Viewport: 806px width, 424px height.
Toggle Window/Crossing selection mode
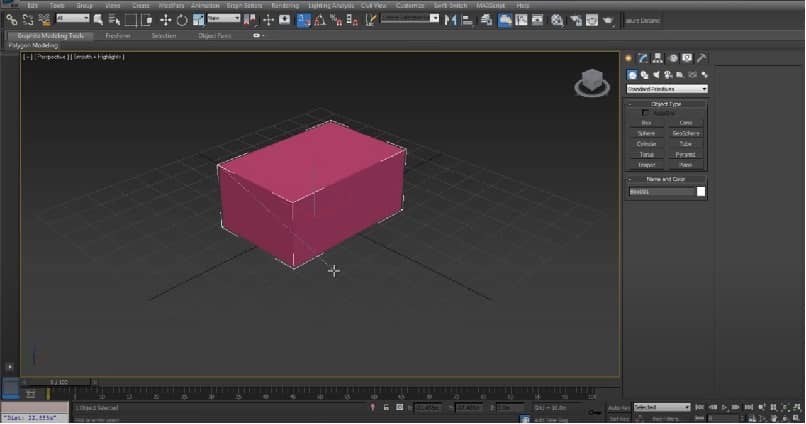coord(147,20)
